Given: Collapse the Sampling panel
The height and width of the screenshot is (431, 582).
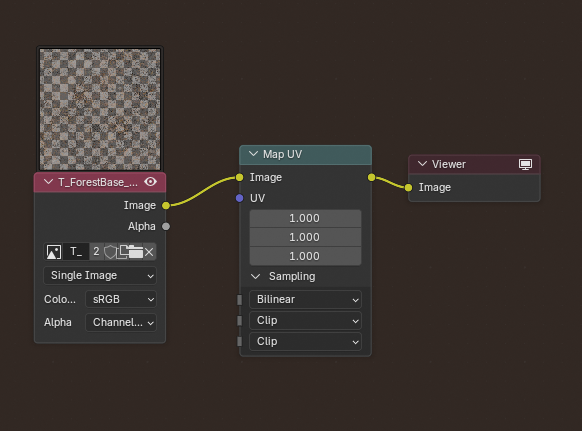Looking at the screenshot, I should coord(255,276).
